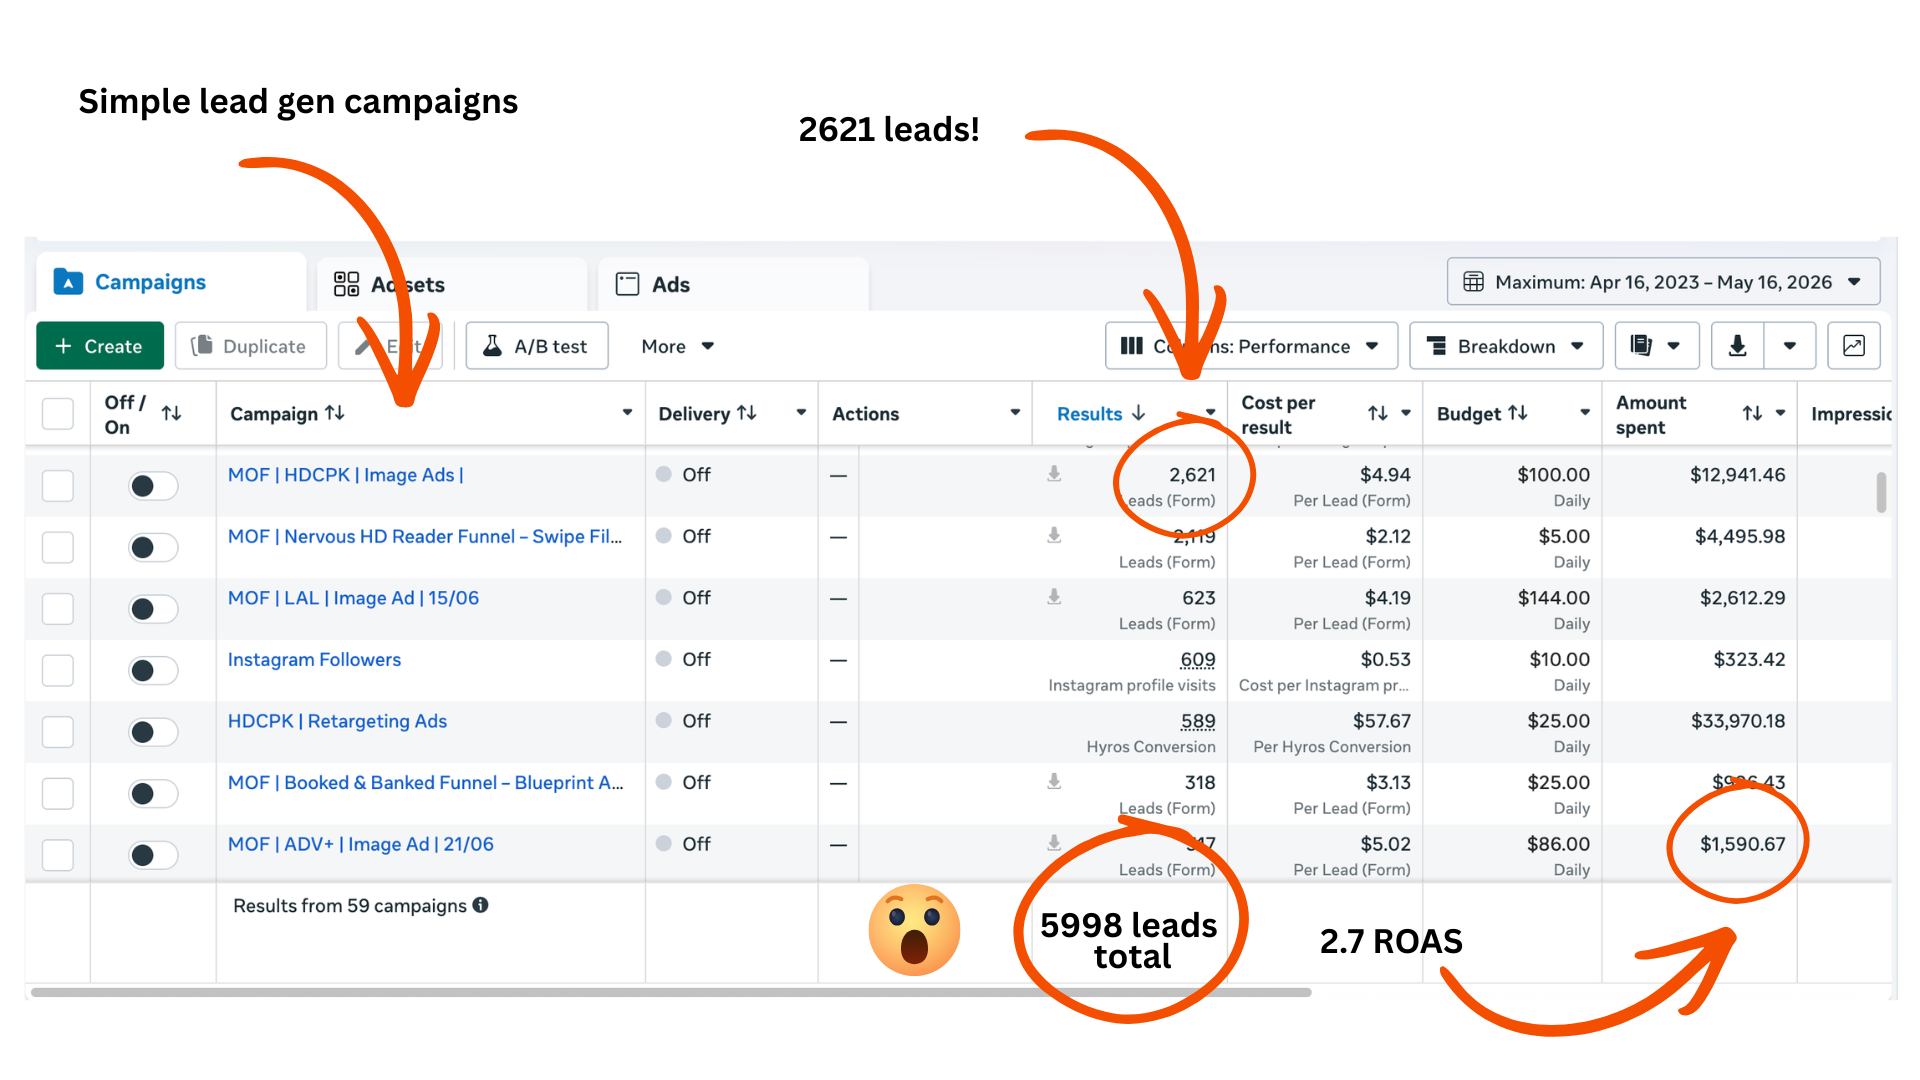1920x1080 pixels.
Task: Open Reports dropdown caret
Action: tap(1673, 346)
